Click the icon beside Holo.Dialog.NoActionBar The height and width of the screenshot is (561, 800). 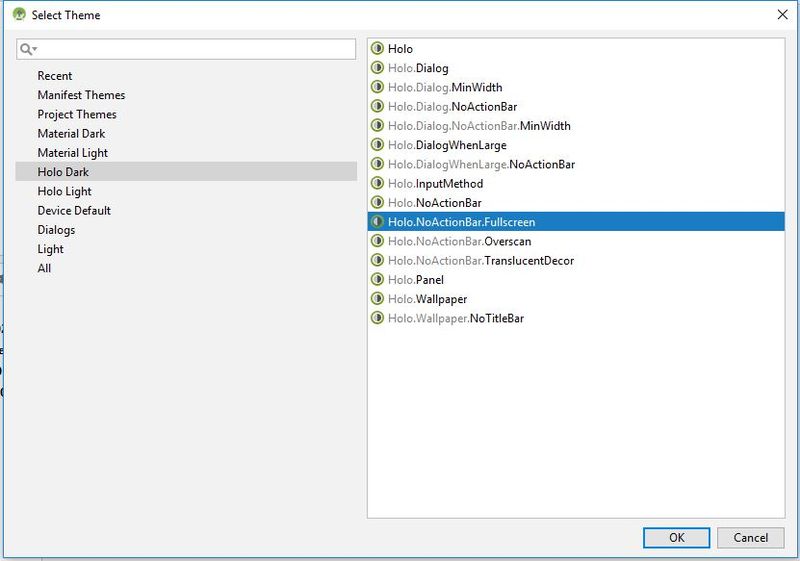point(377,106)
